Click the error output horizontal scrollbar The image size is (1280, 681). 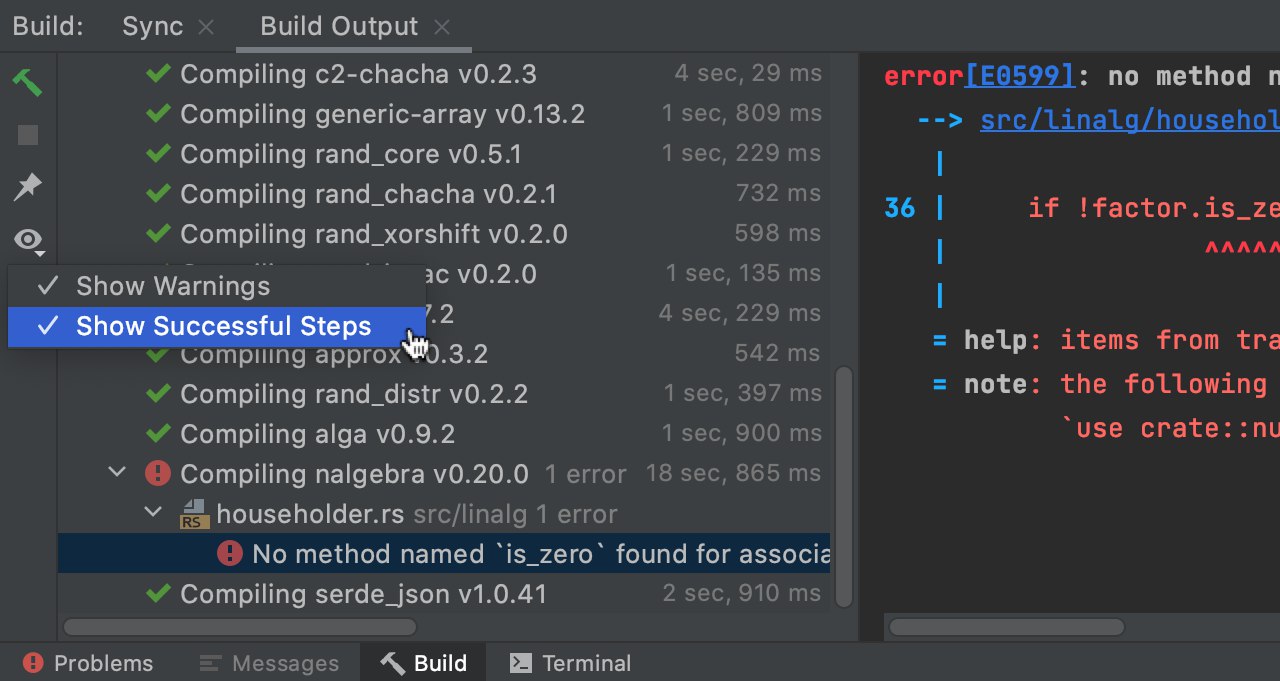pyautogui.click(x=1006, y=627)
